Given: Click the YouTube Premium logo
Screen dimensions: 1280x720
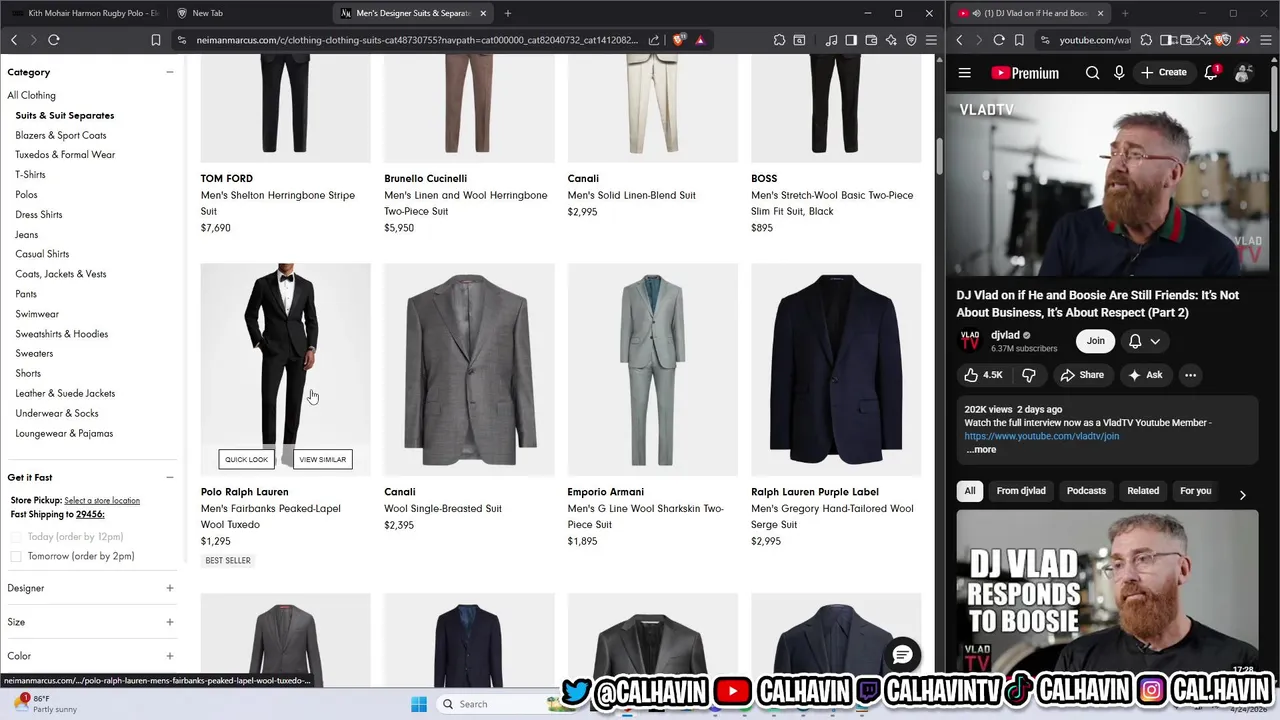Looking at the screenshot, I should click(1025, 72).
